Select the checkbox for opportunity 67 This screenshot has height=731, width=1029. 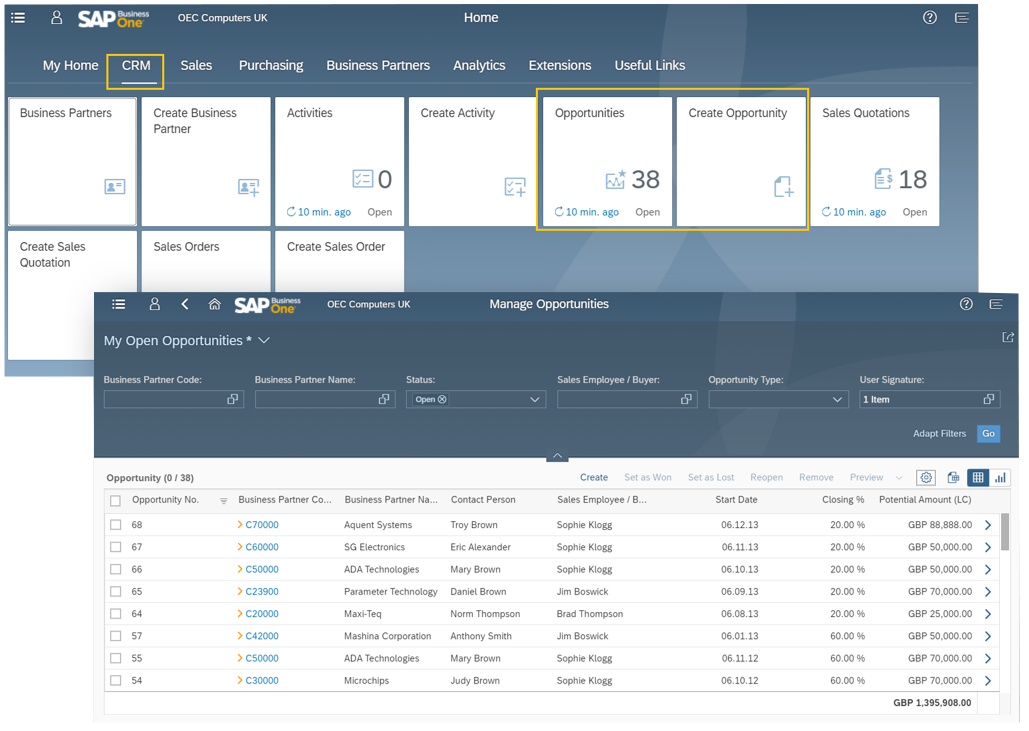click(x=116, y=547)
